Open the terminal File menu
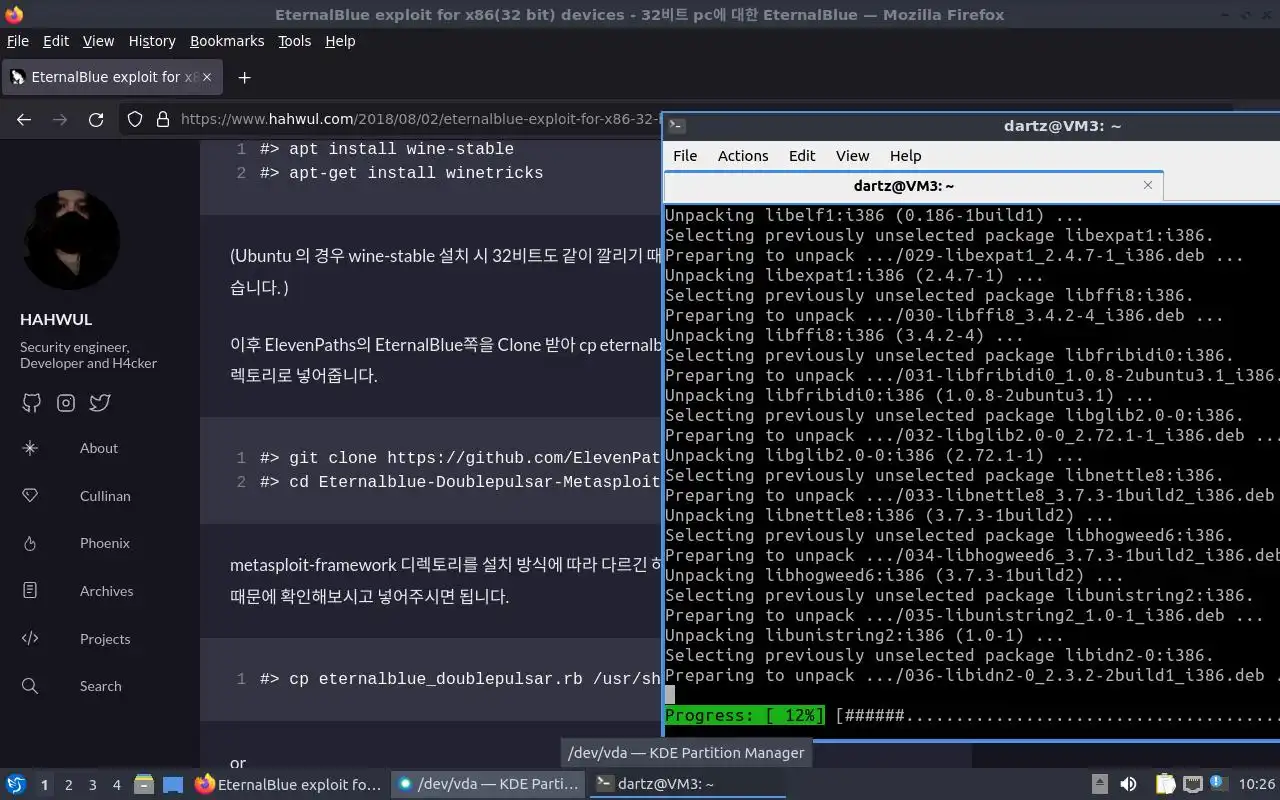Screen dimensions: 1280x800 pyautogui.click(x=685, y=155)
